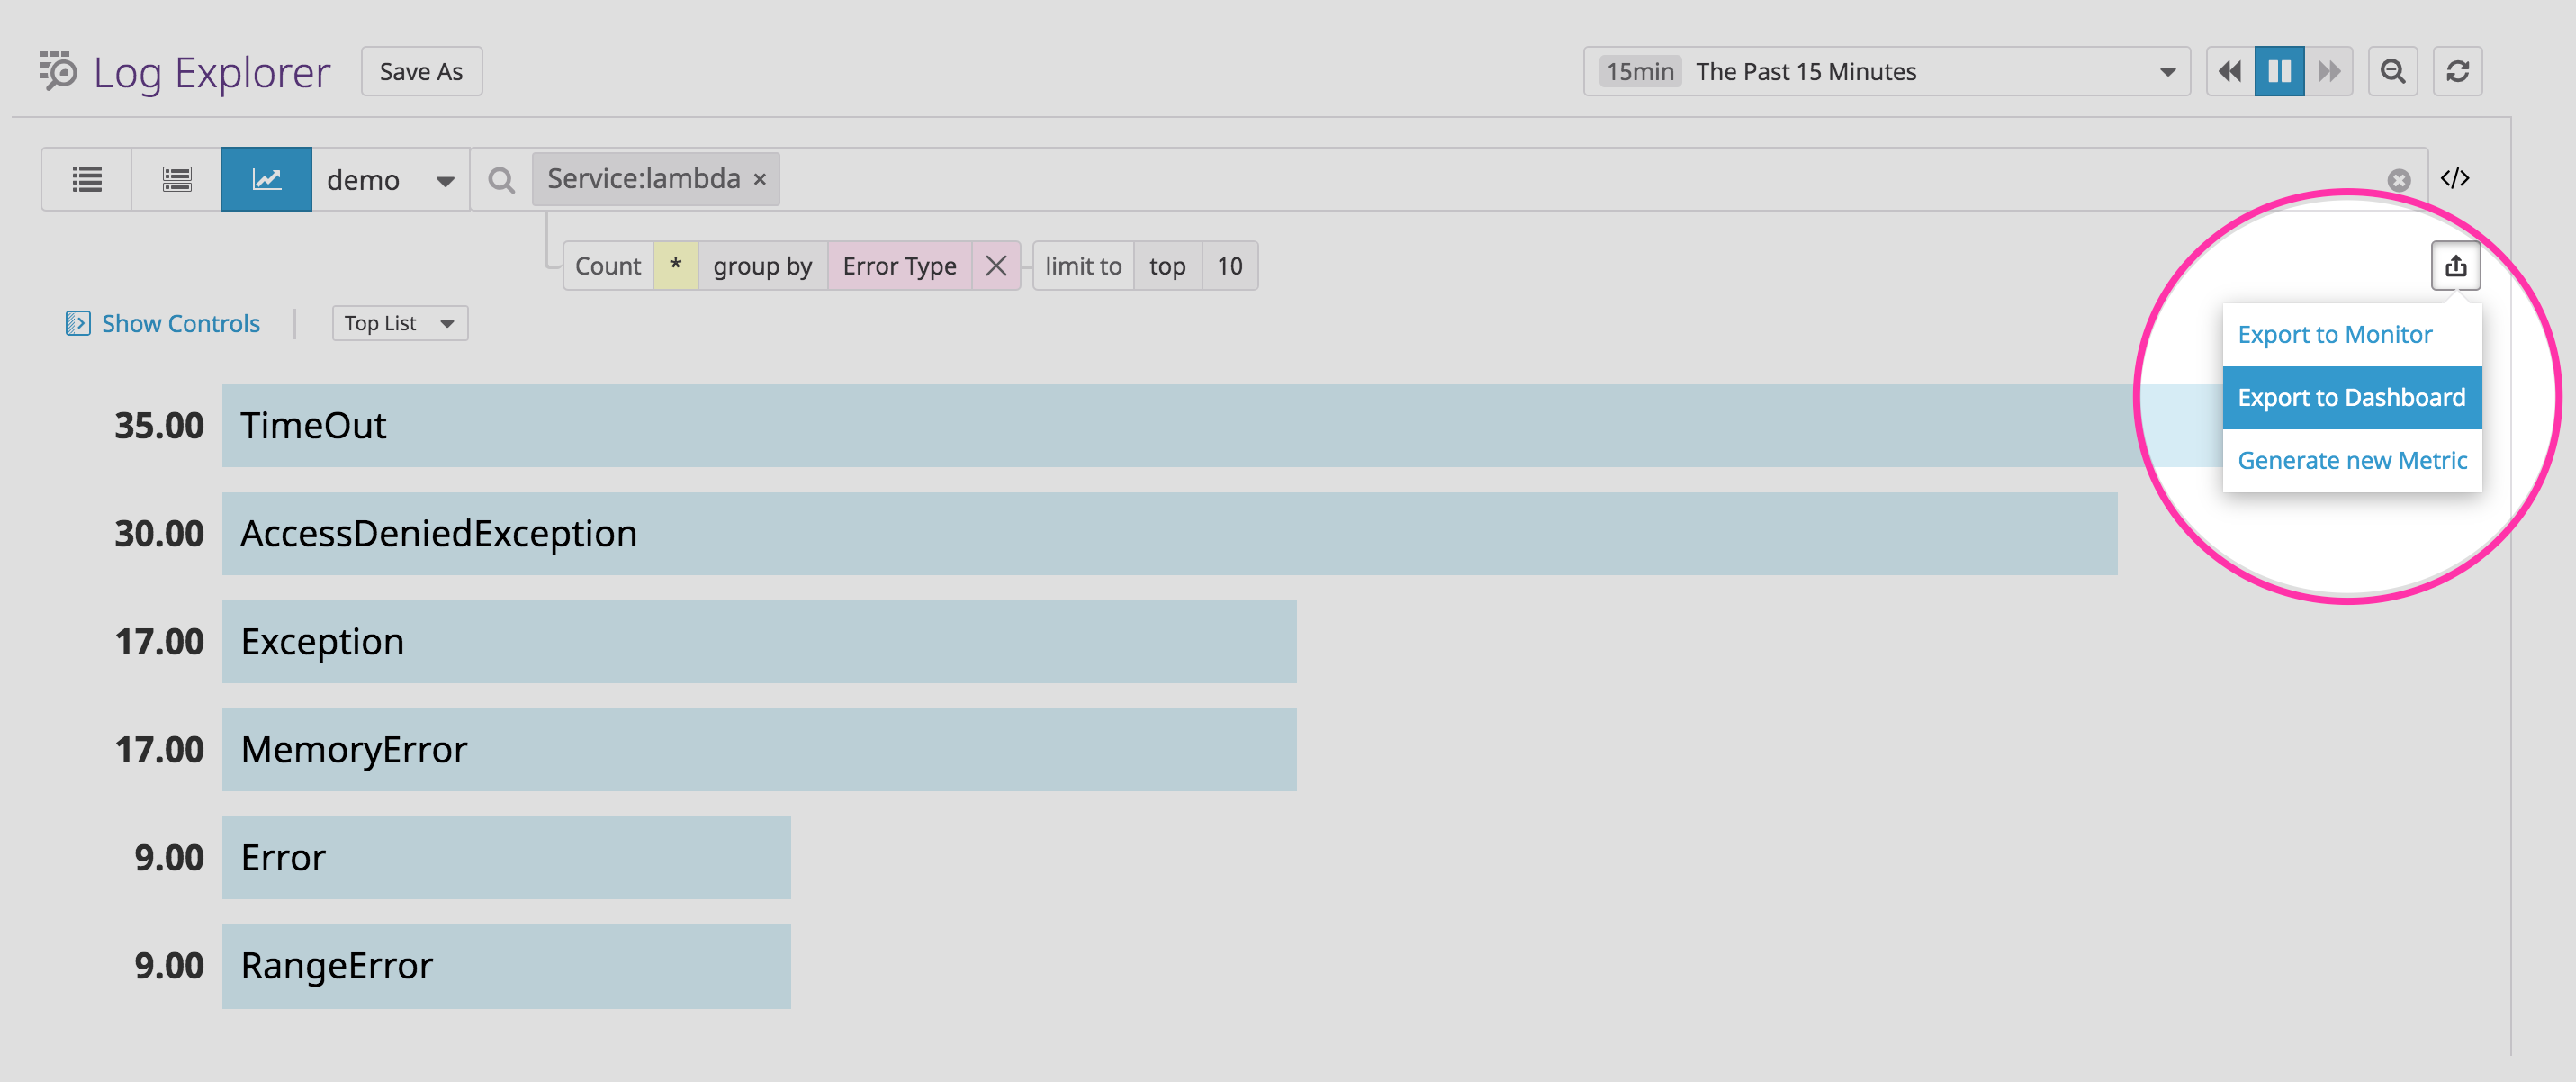Image resolution: width=2576 pixels, height=1082 pixels.
Task: Select Generate new Metric
Action: [2352, 460]
